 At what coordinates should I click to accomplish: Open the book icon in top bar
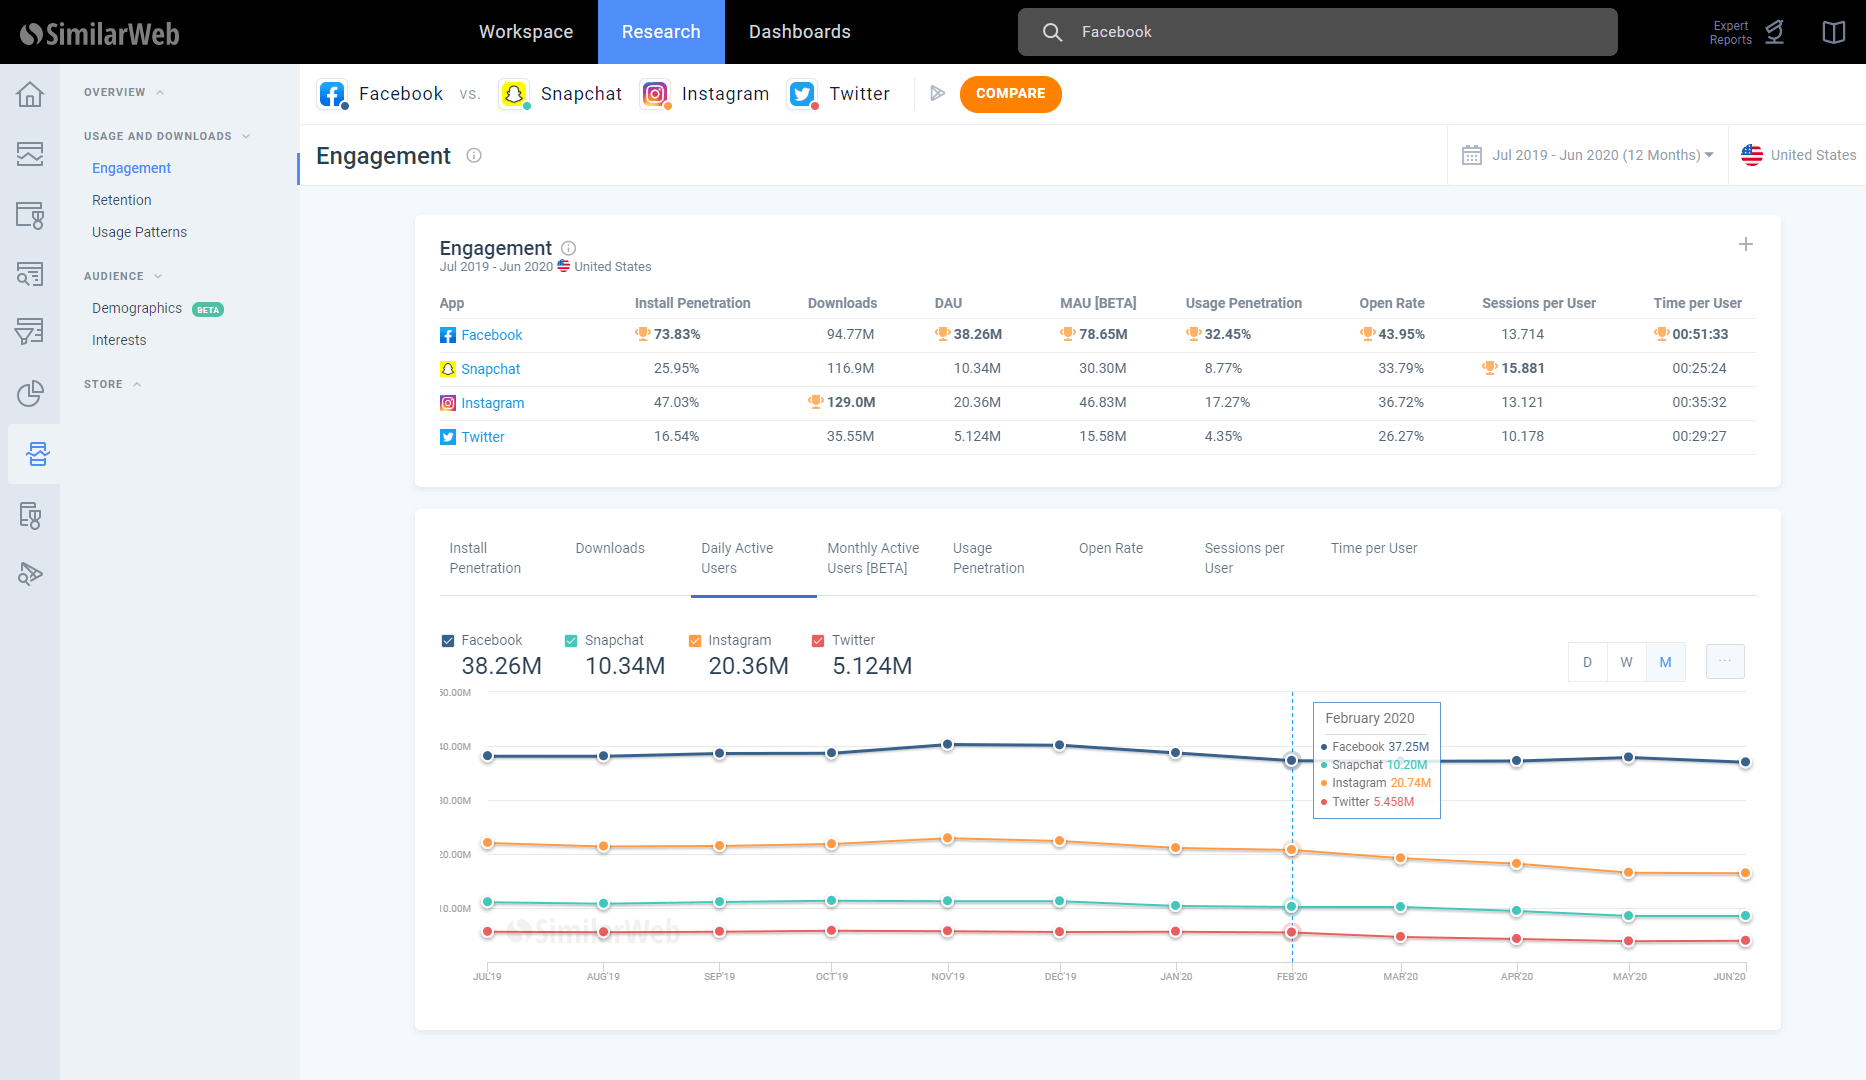(x=1833, y=32)
